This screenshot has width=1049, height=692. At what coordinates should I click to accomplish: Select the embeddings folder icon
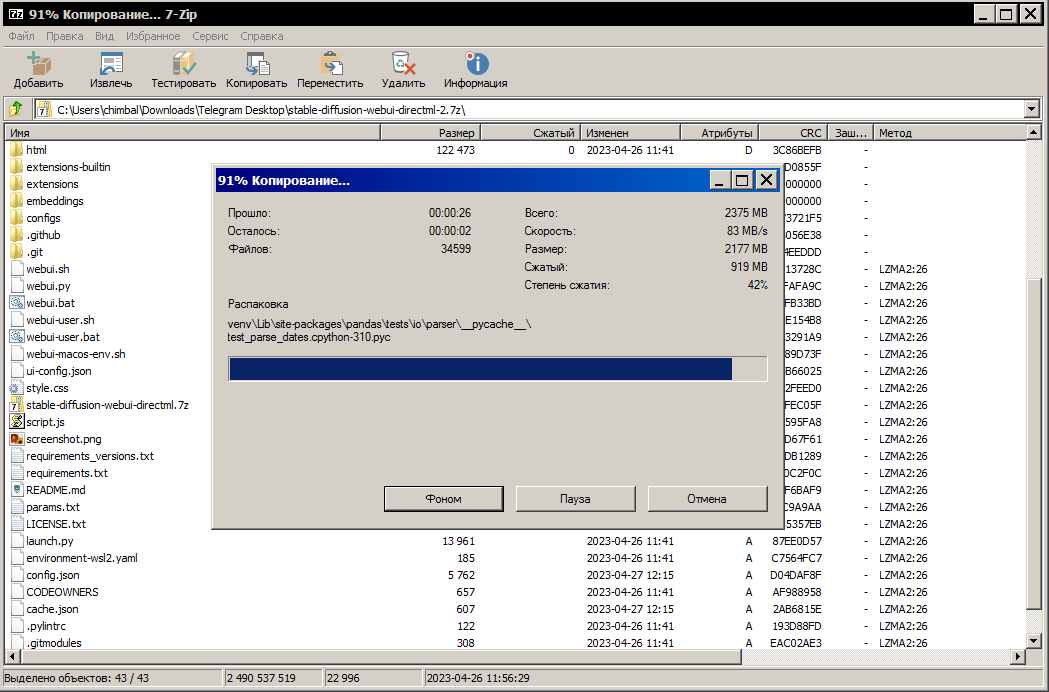point(17,201)
